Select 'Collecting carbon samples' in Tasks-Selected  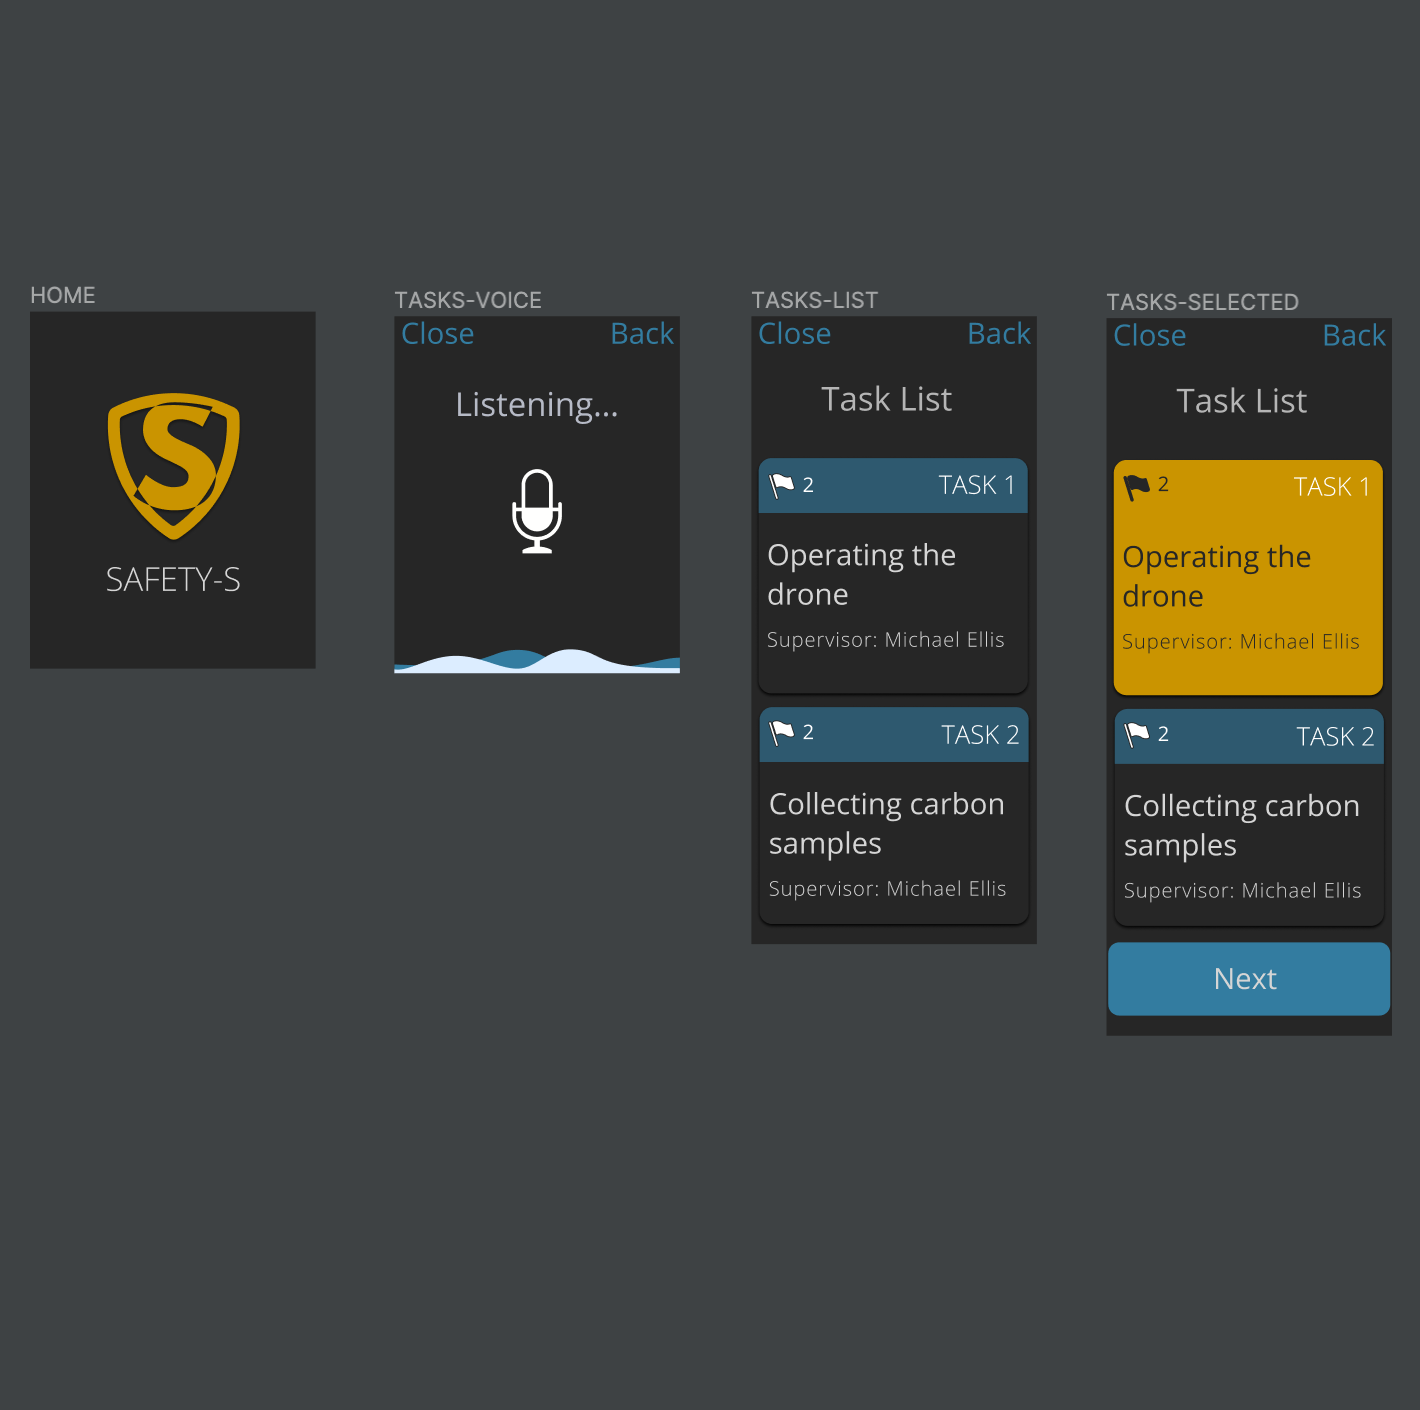pyautogui.click(x=1242, y=826)
